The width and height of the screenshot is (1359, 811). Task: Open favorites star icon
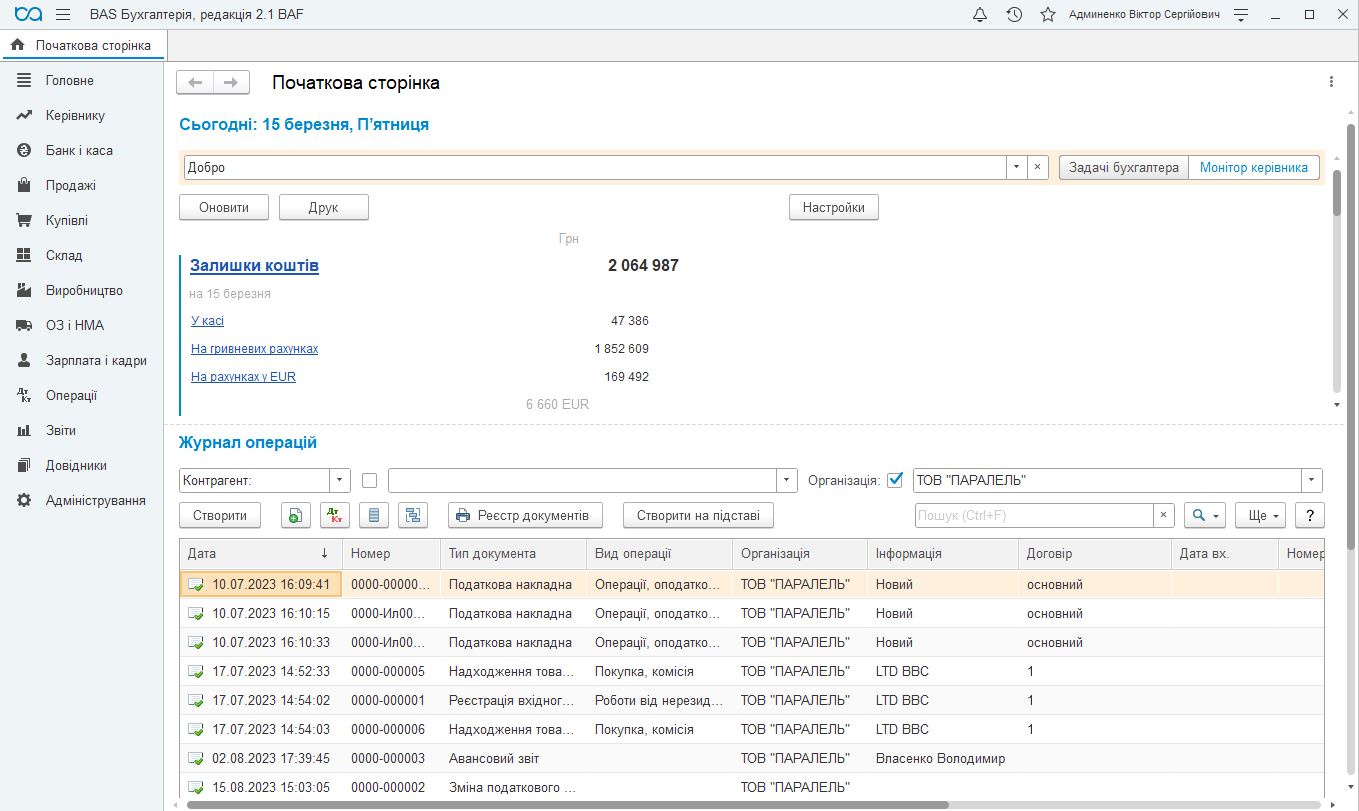tap(1047, 15)
